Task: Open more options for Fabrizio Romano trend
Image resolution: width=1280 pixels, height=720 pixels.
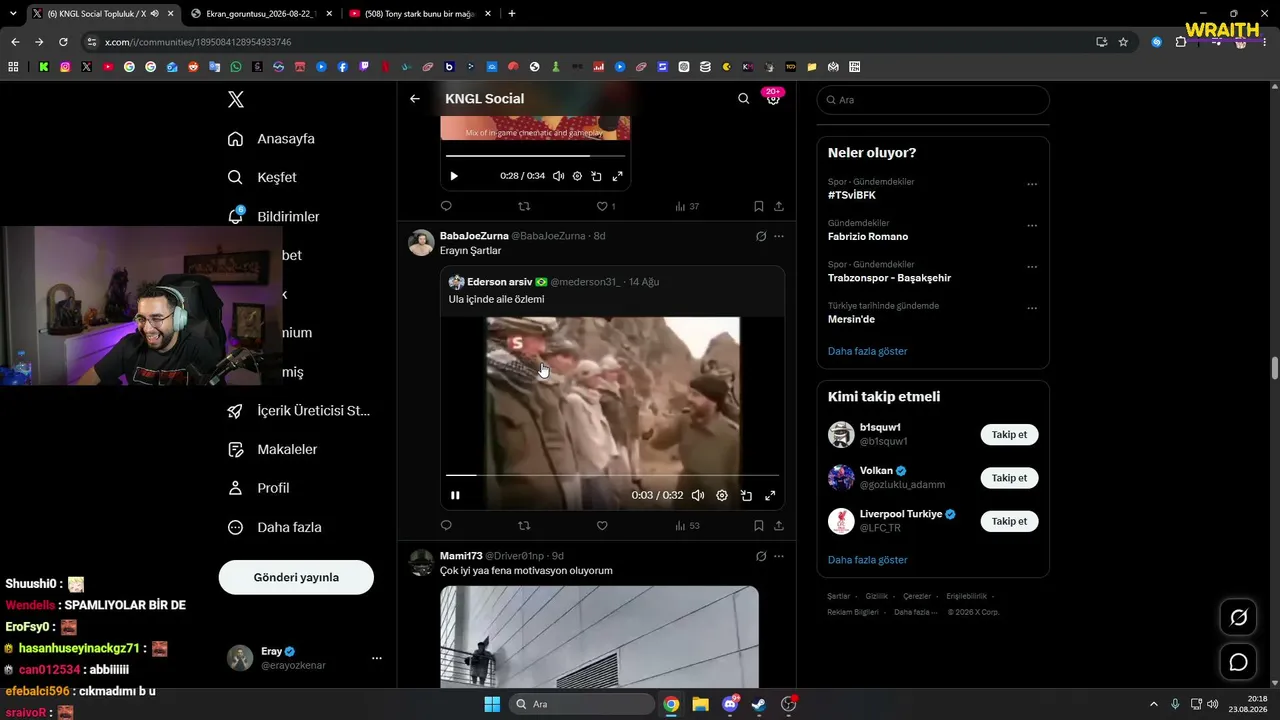Action: pos(1032,225)
